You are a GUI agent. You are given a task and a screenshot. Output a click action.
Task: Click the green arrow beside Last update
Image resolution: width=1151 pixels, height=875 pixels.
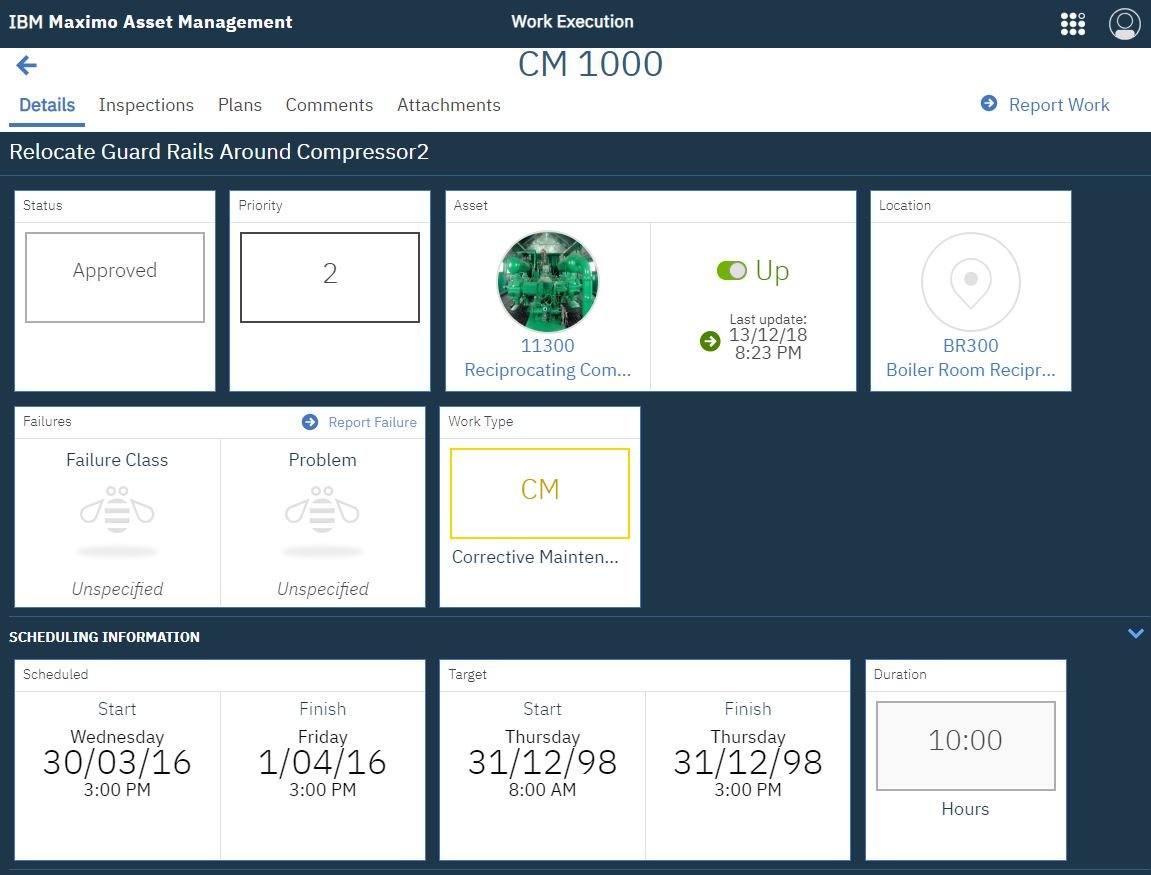coord(710,342)
